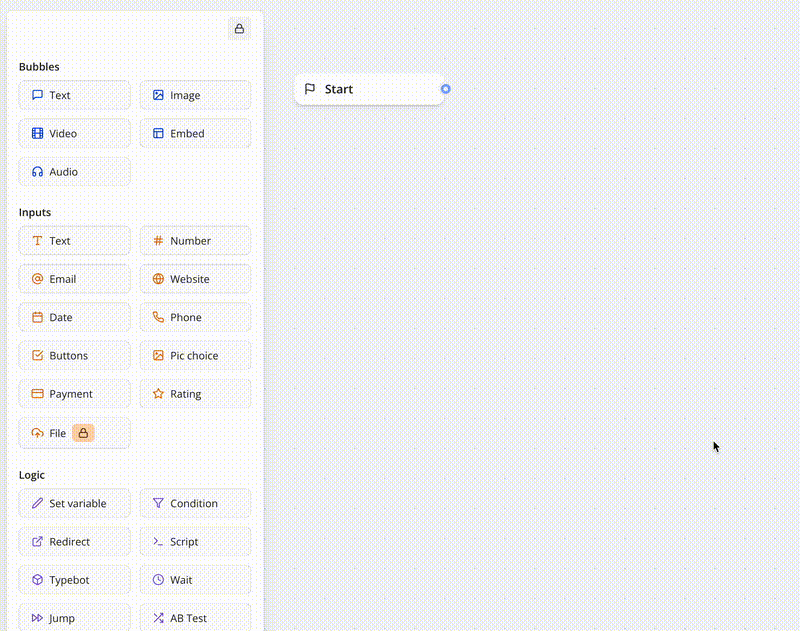Pick the Date input block

(x=74, y=317)
